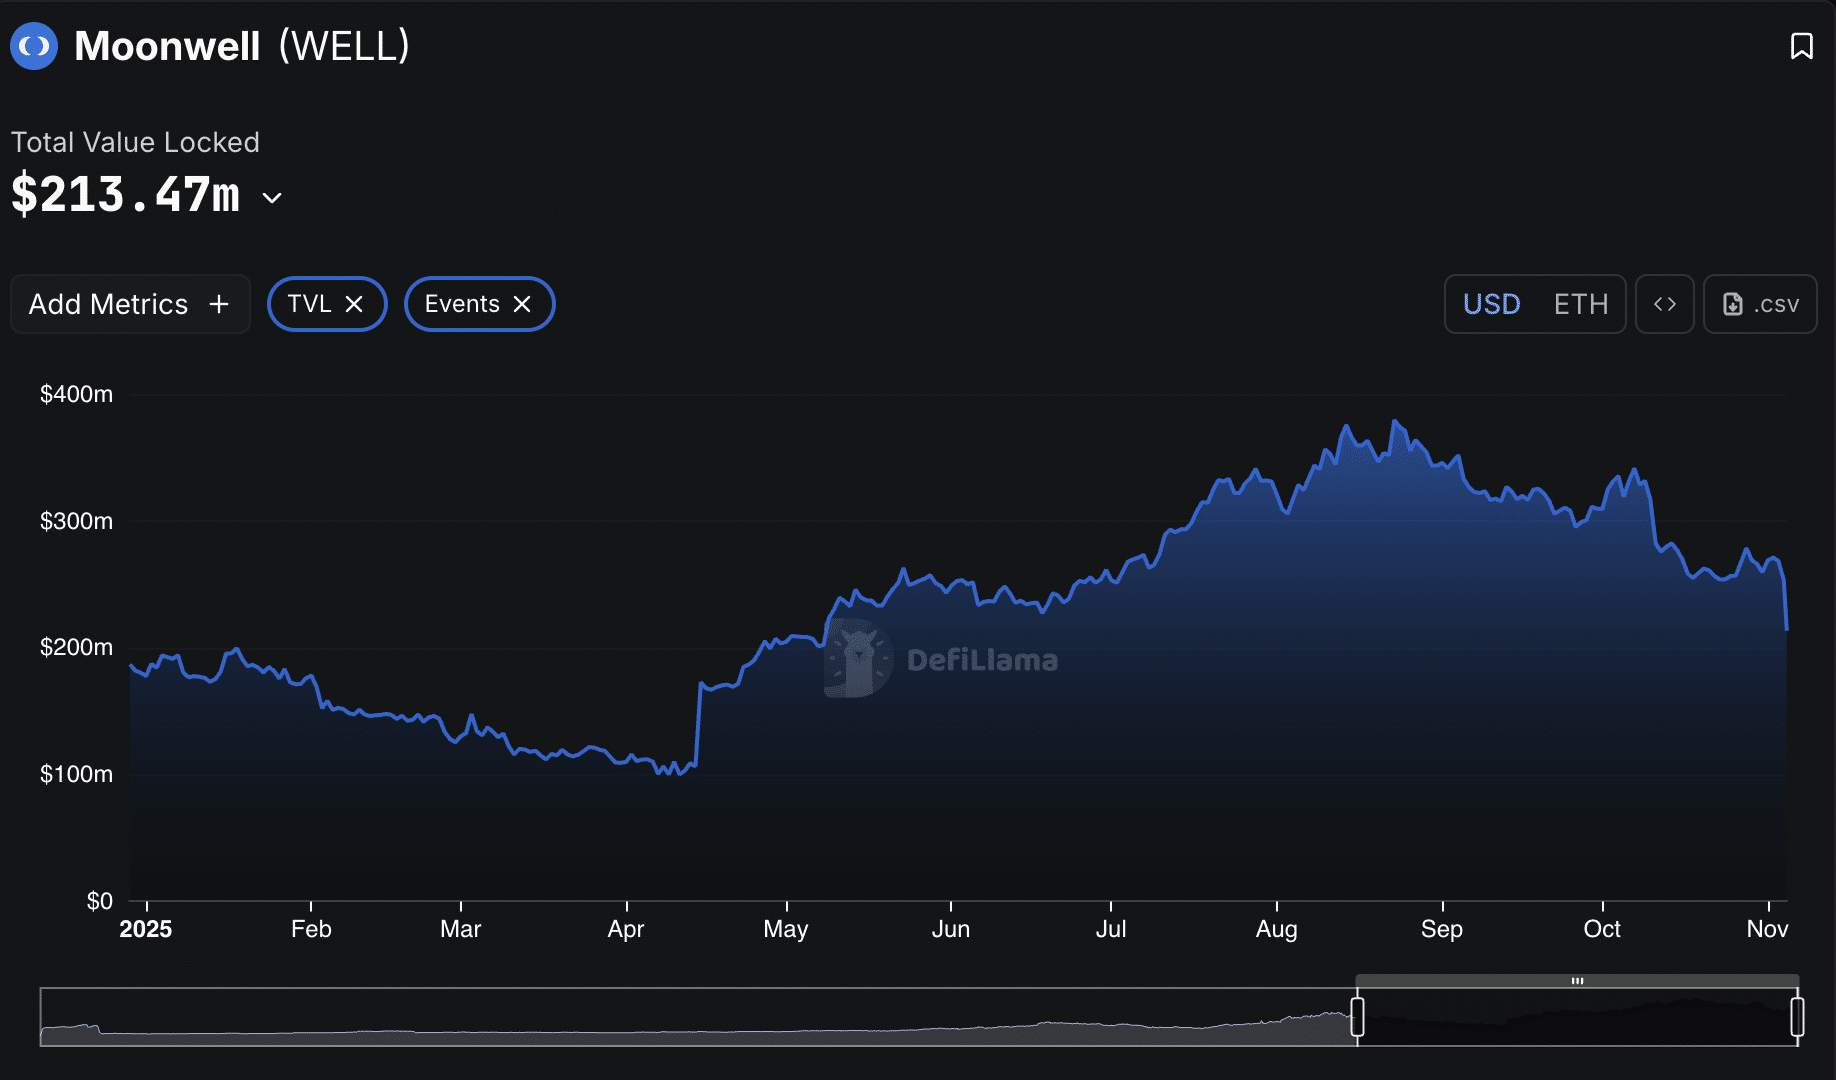Bookmark the Moonwell protocol
Viewport: 1836px width, 1080px height.
[x=1801, y=46]
